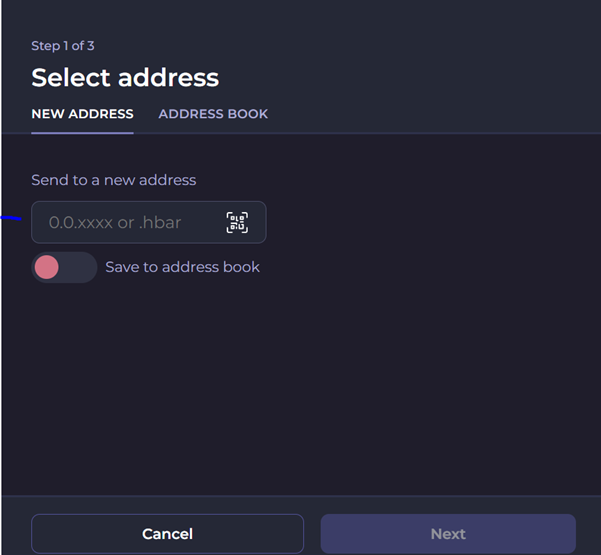
Task: Click the "Select address" heading
Action: point(125,78)
